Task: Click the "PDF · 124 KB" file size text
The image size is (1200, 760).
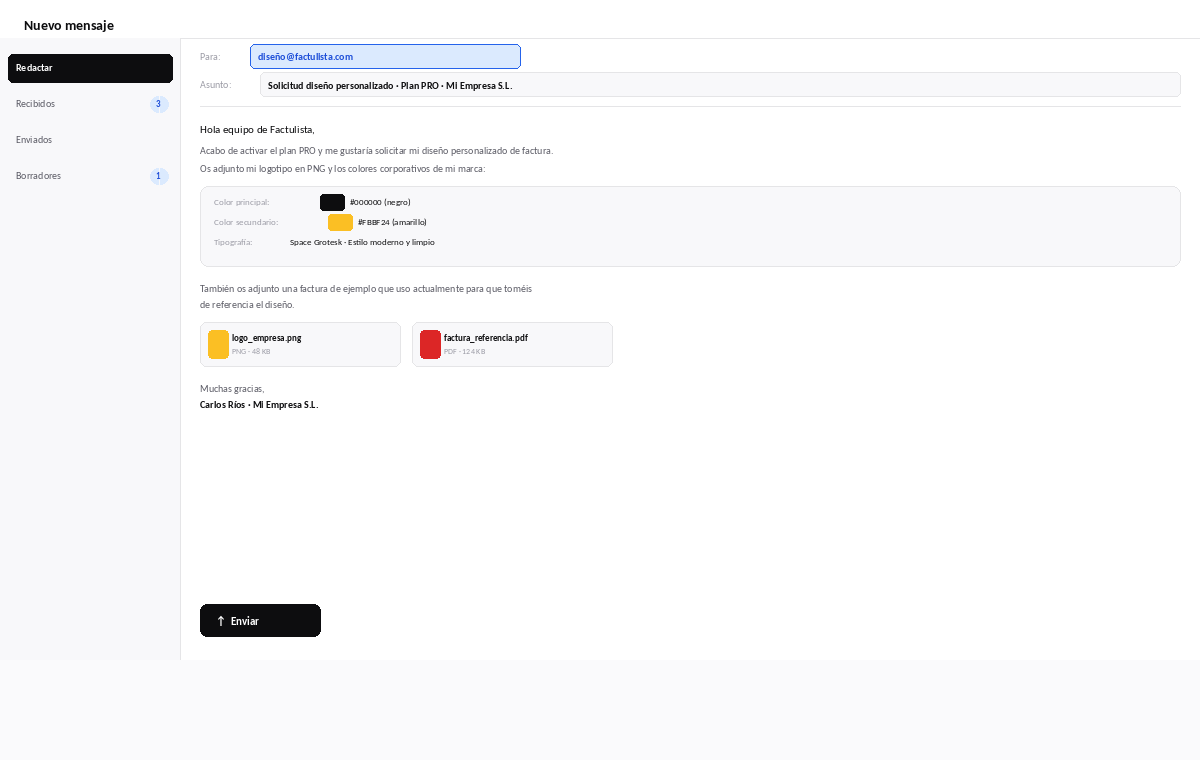Action: coord(465,352)
